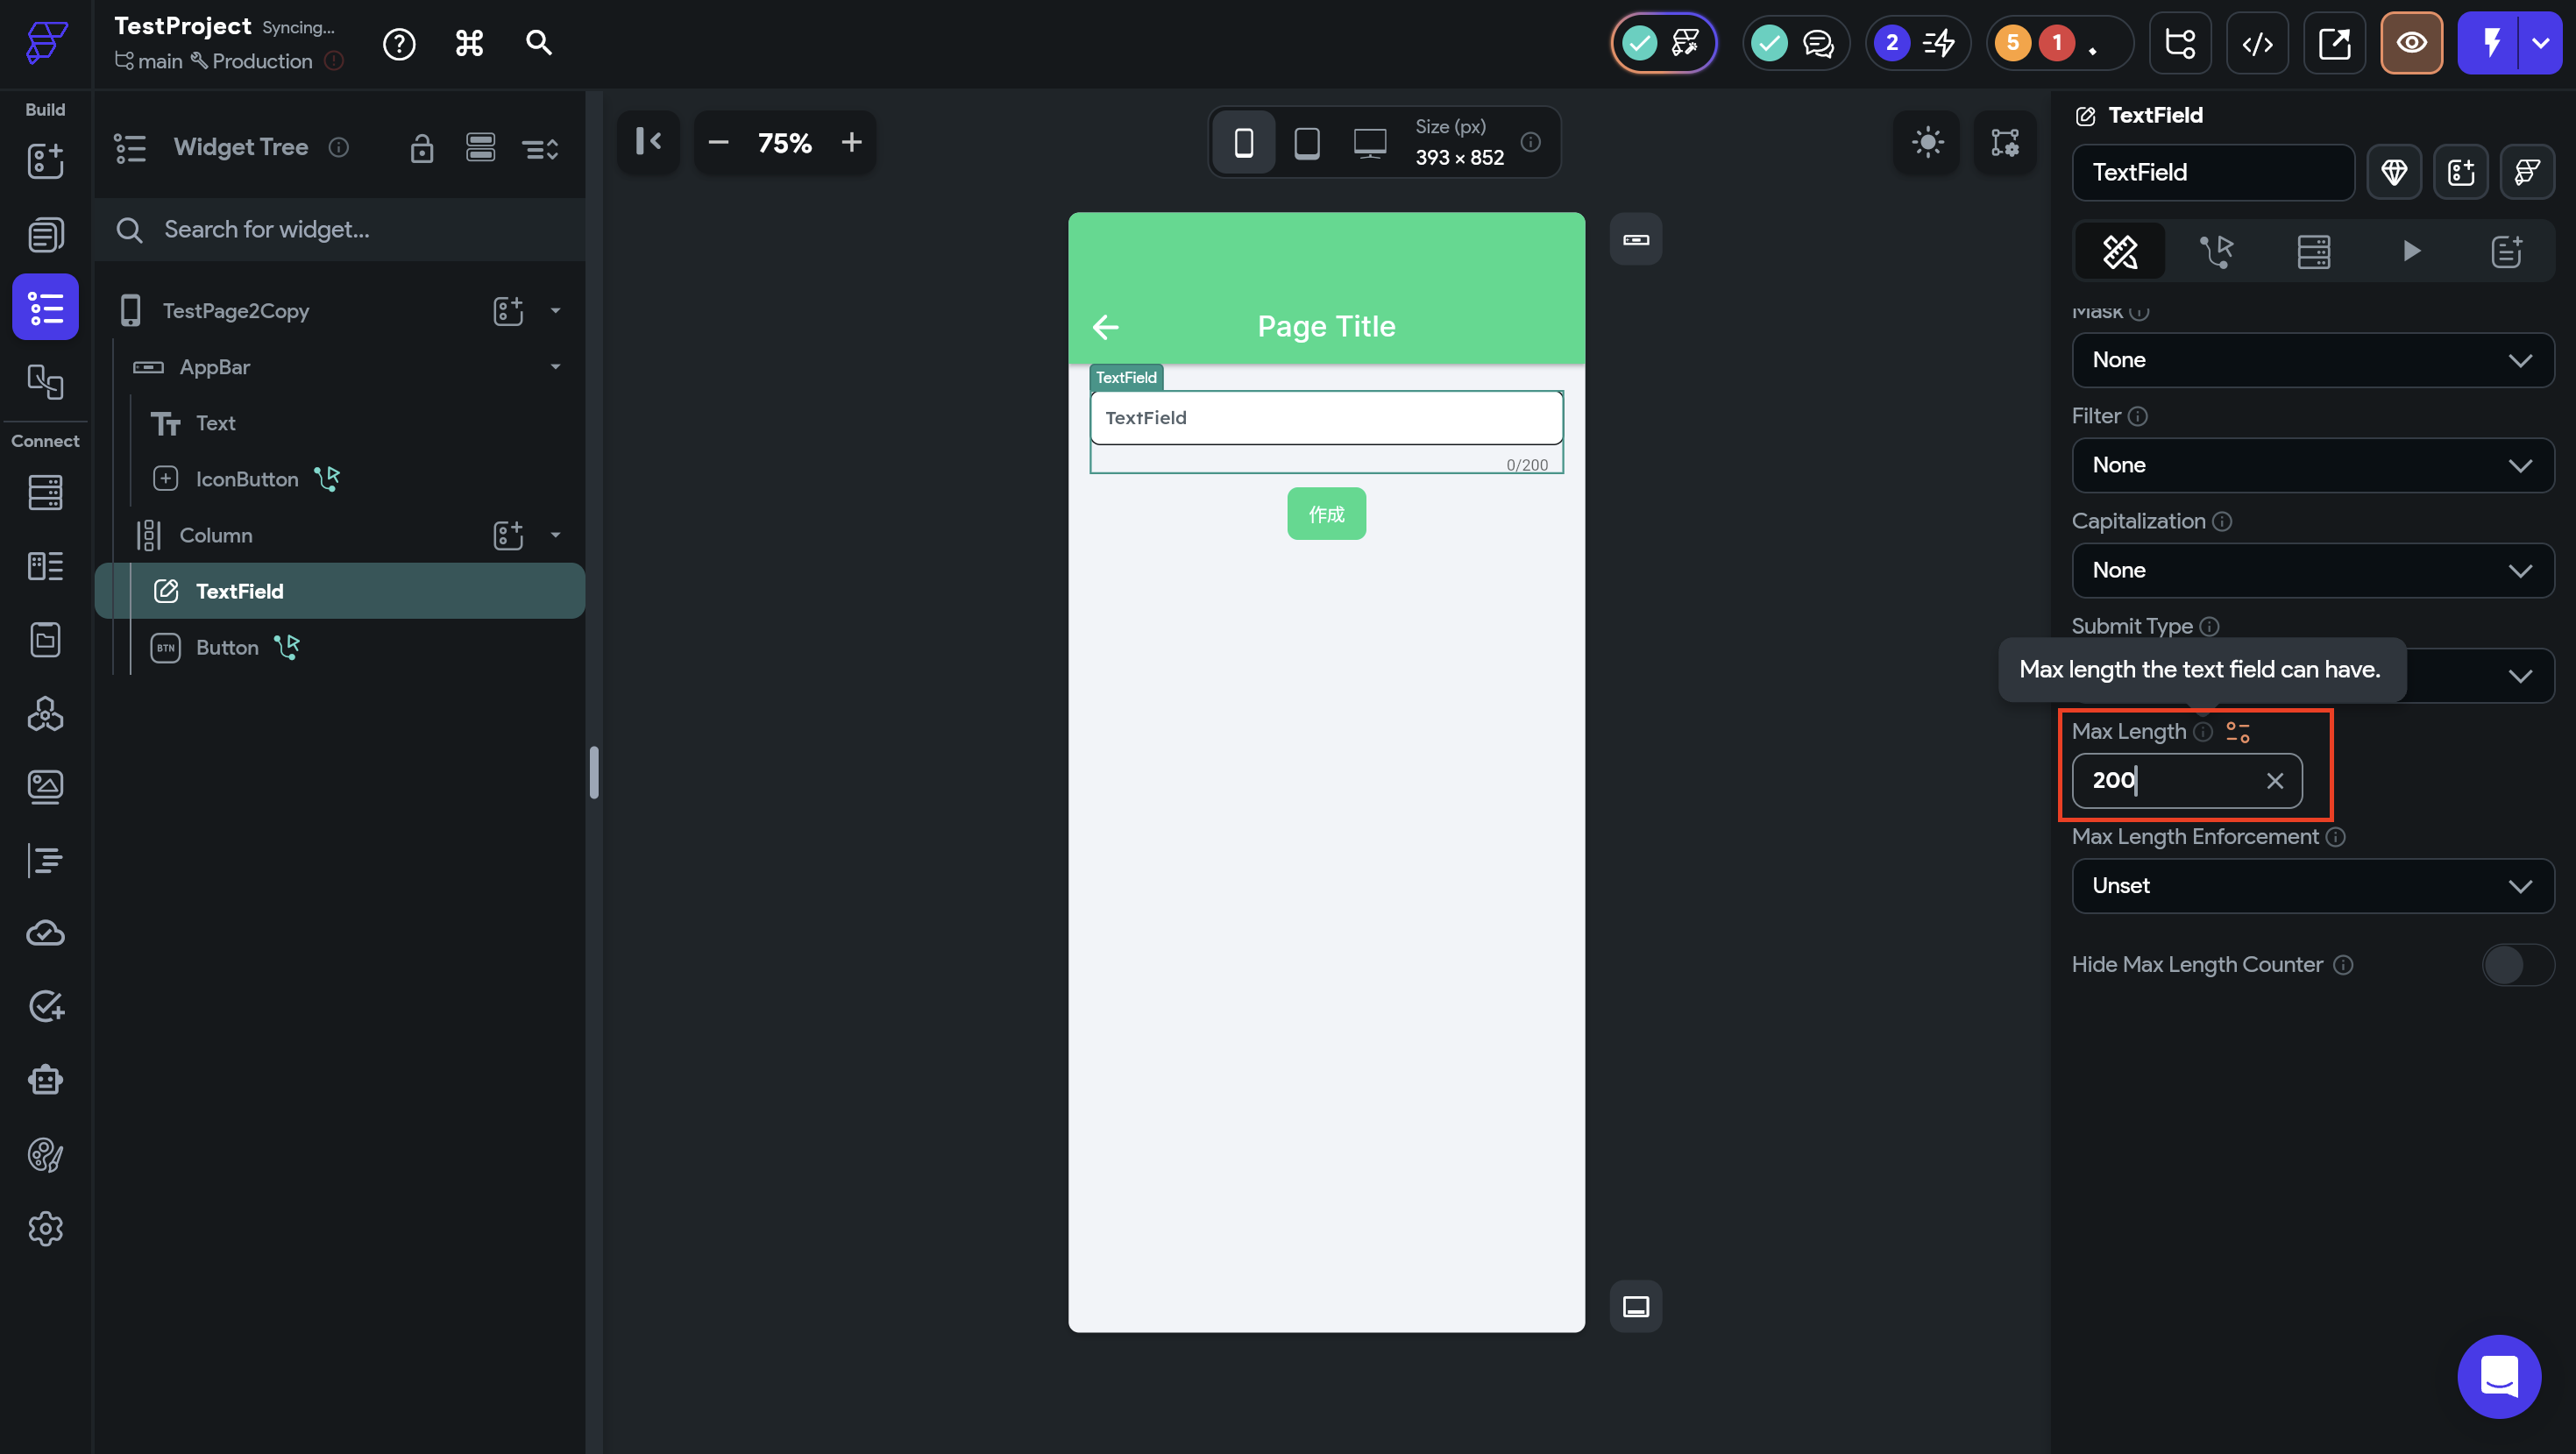Open Theme Settings palette icon in sidebar
This screenshot has height=1454, width=2576.
[45, 1155]
